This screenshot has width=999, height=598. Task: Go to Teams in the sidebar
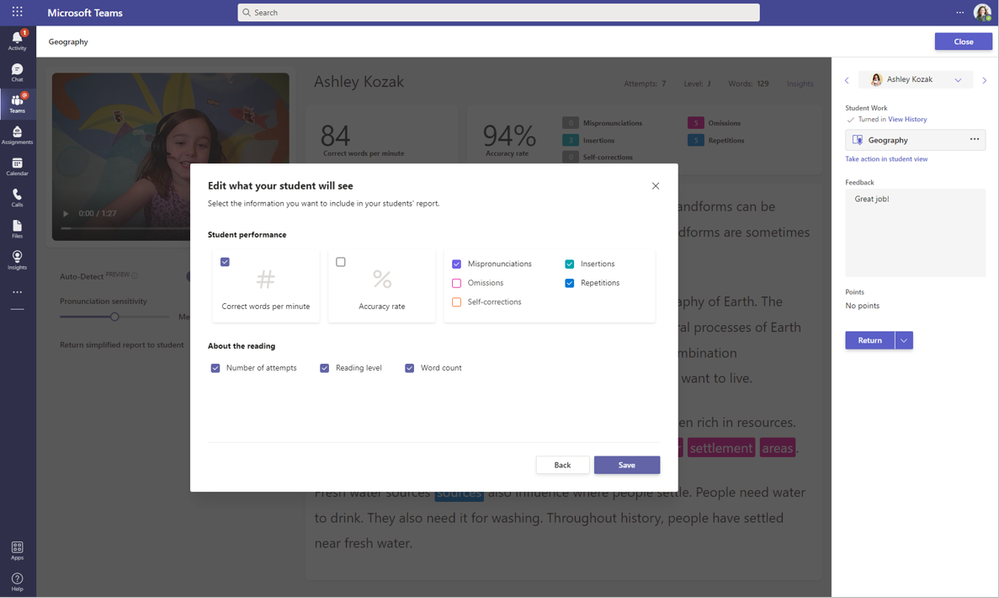click(17, 103)
